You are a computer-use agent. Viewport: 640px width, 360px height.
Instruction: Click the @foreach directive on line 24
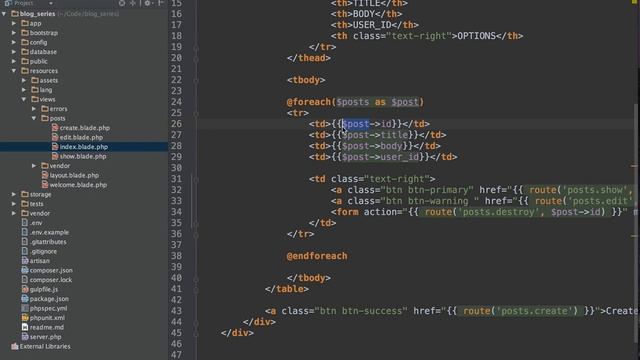tap(308, 102)
